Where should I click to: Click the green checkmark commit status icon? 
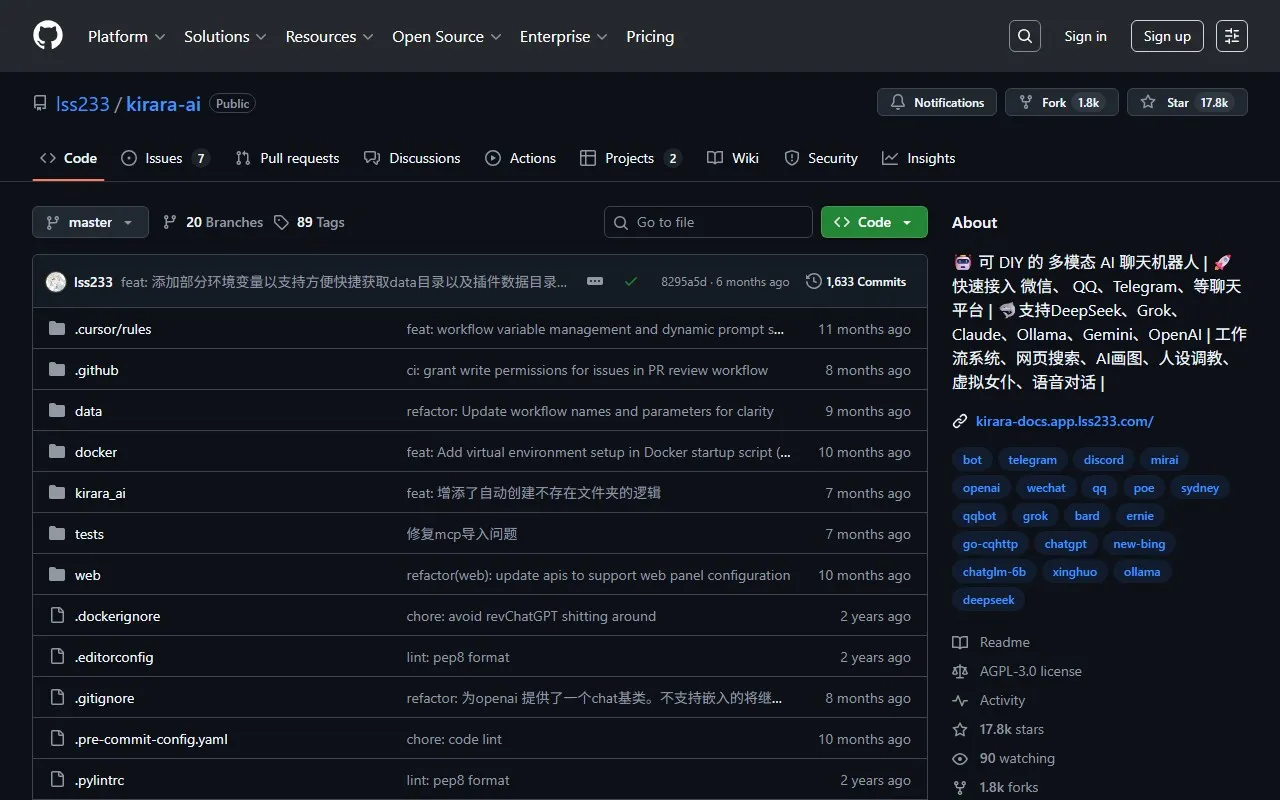(631, 282)
